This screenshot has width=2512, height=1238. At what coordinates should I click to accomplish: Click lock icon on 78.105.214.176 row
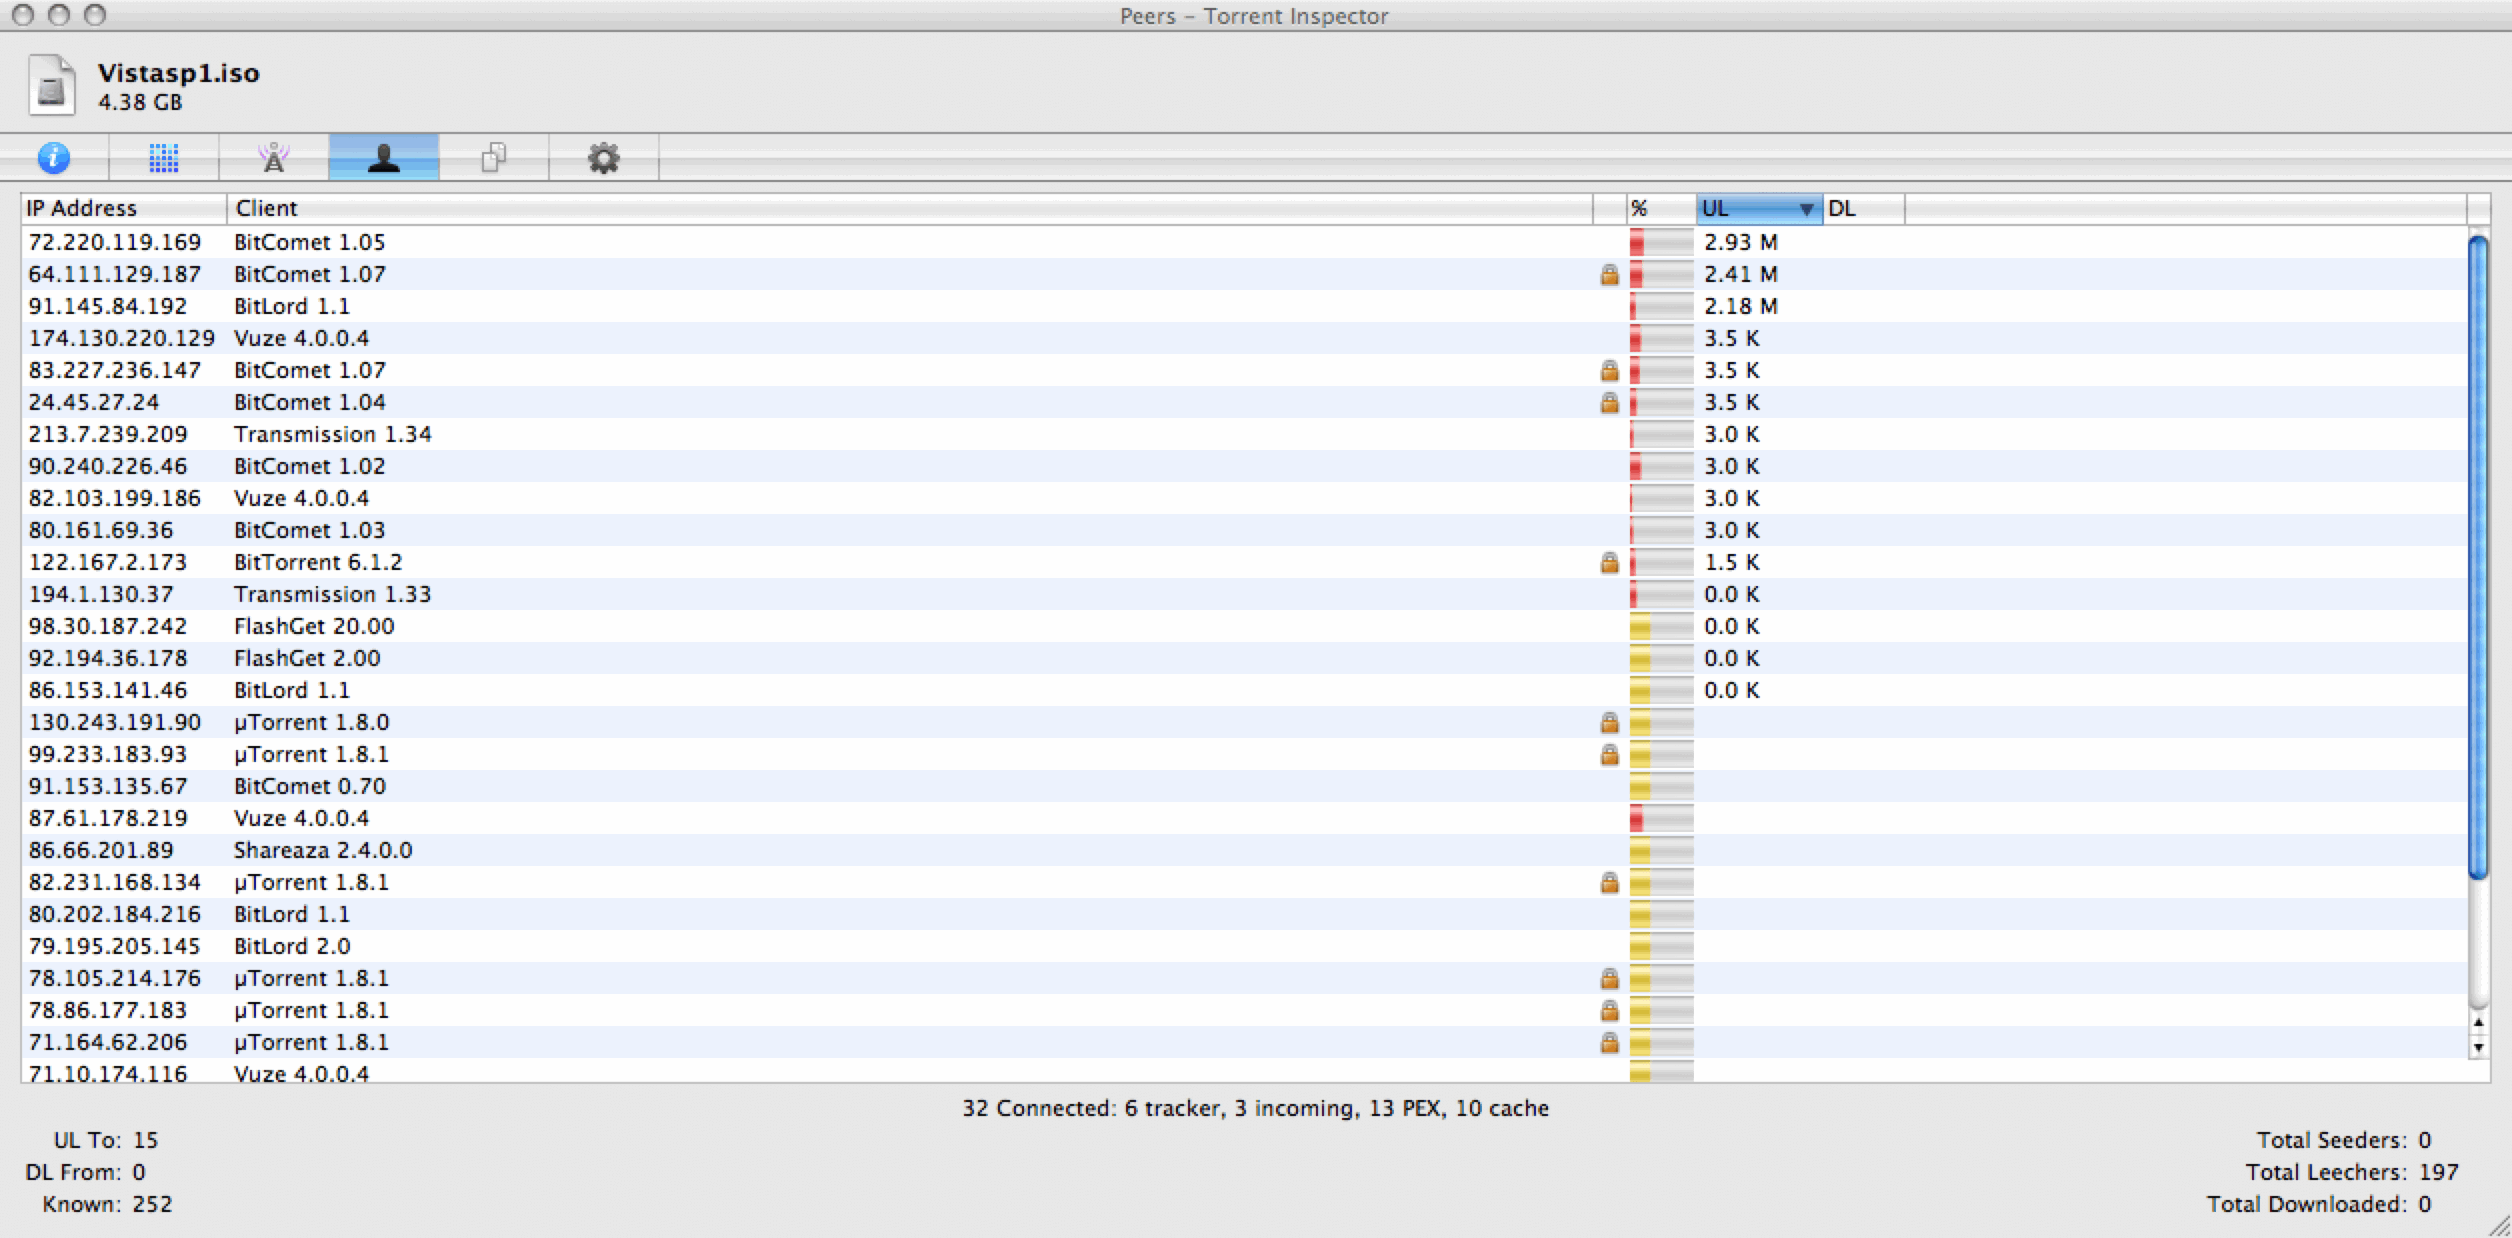pos(1609,978)
